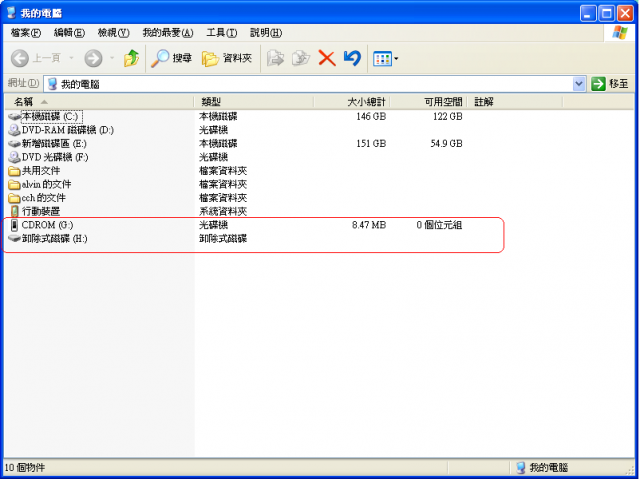Select local disk (C:) drive icon

click(x=14, y=117)
